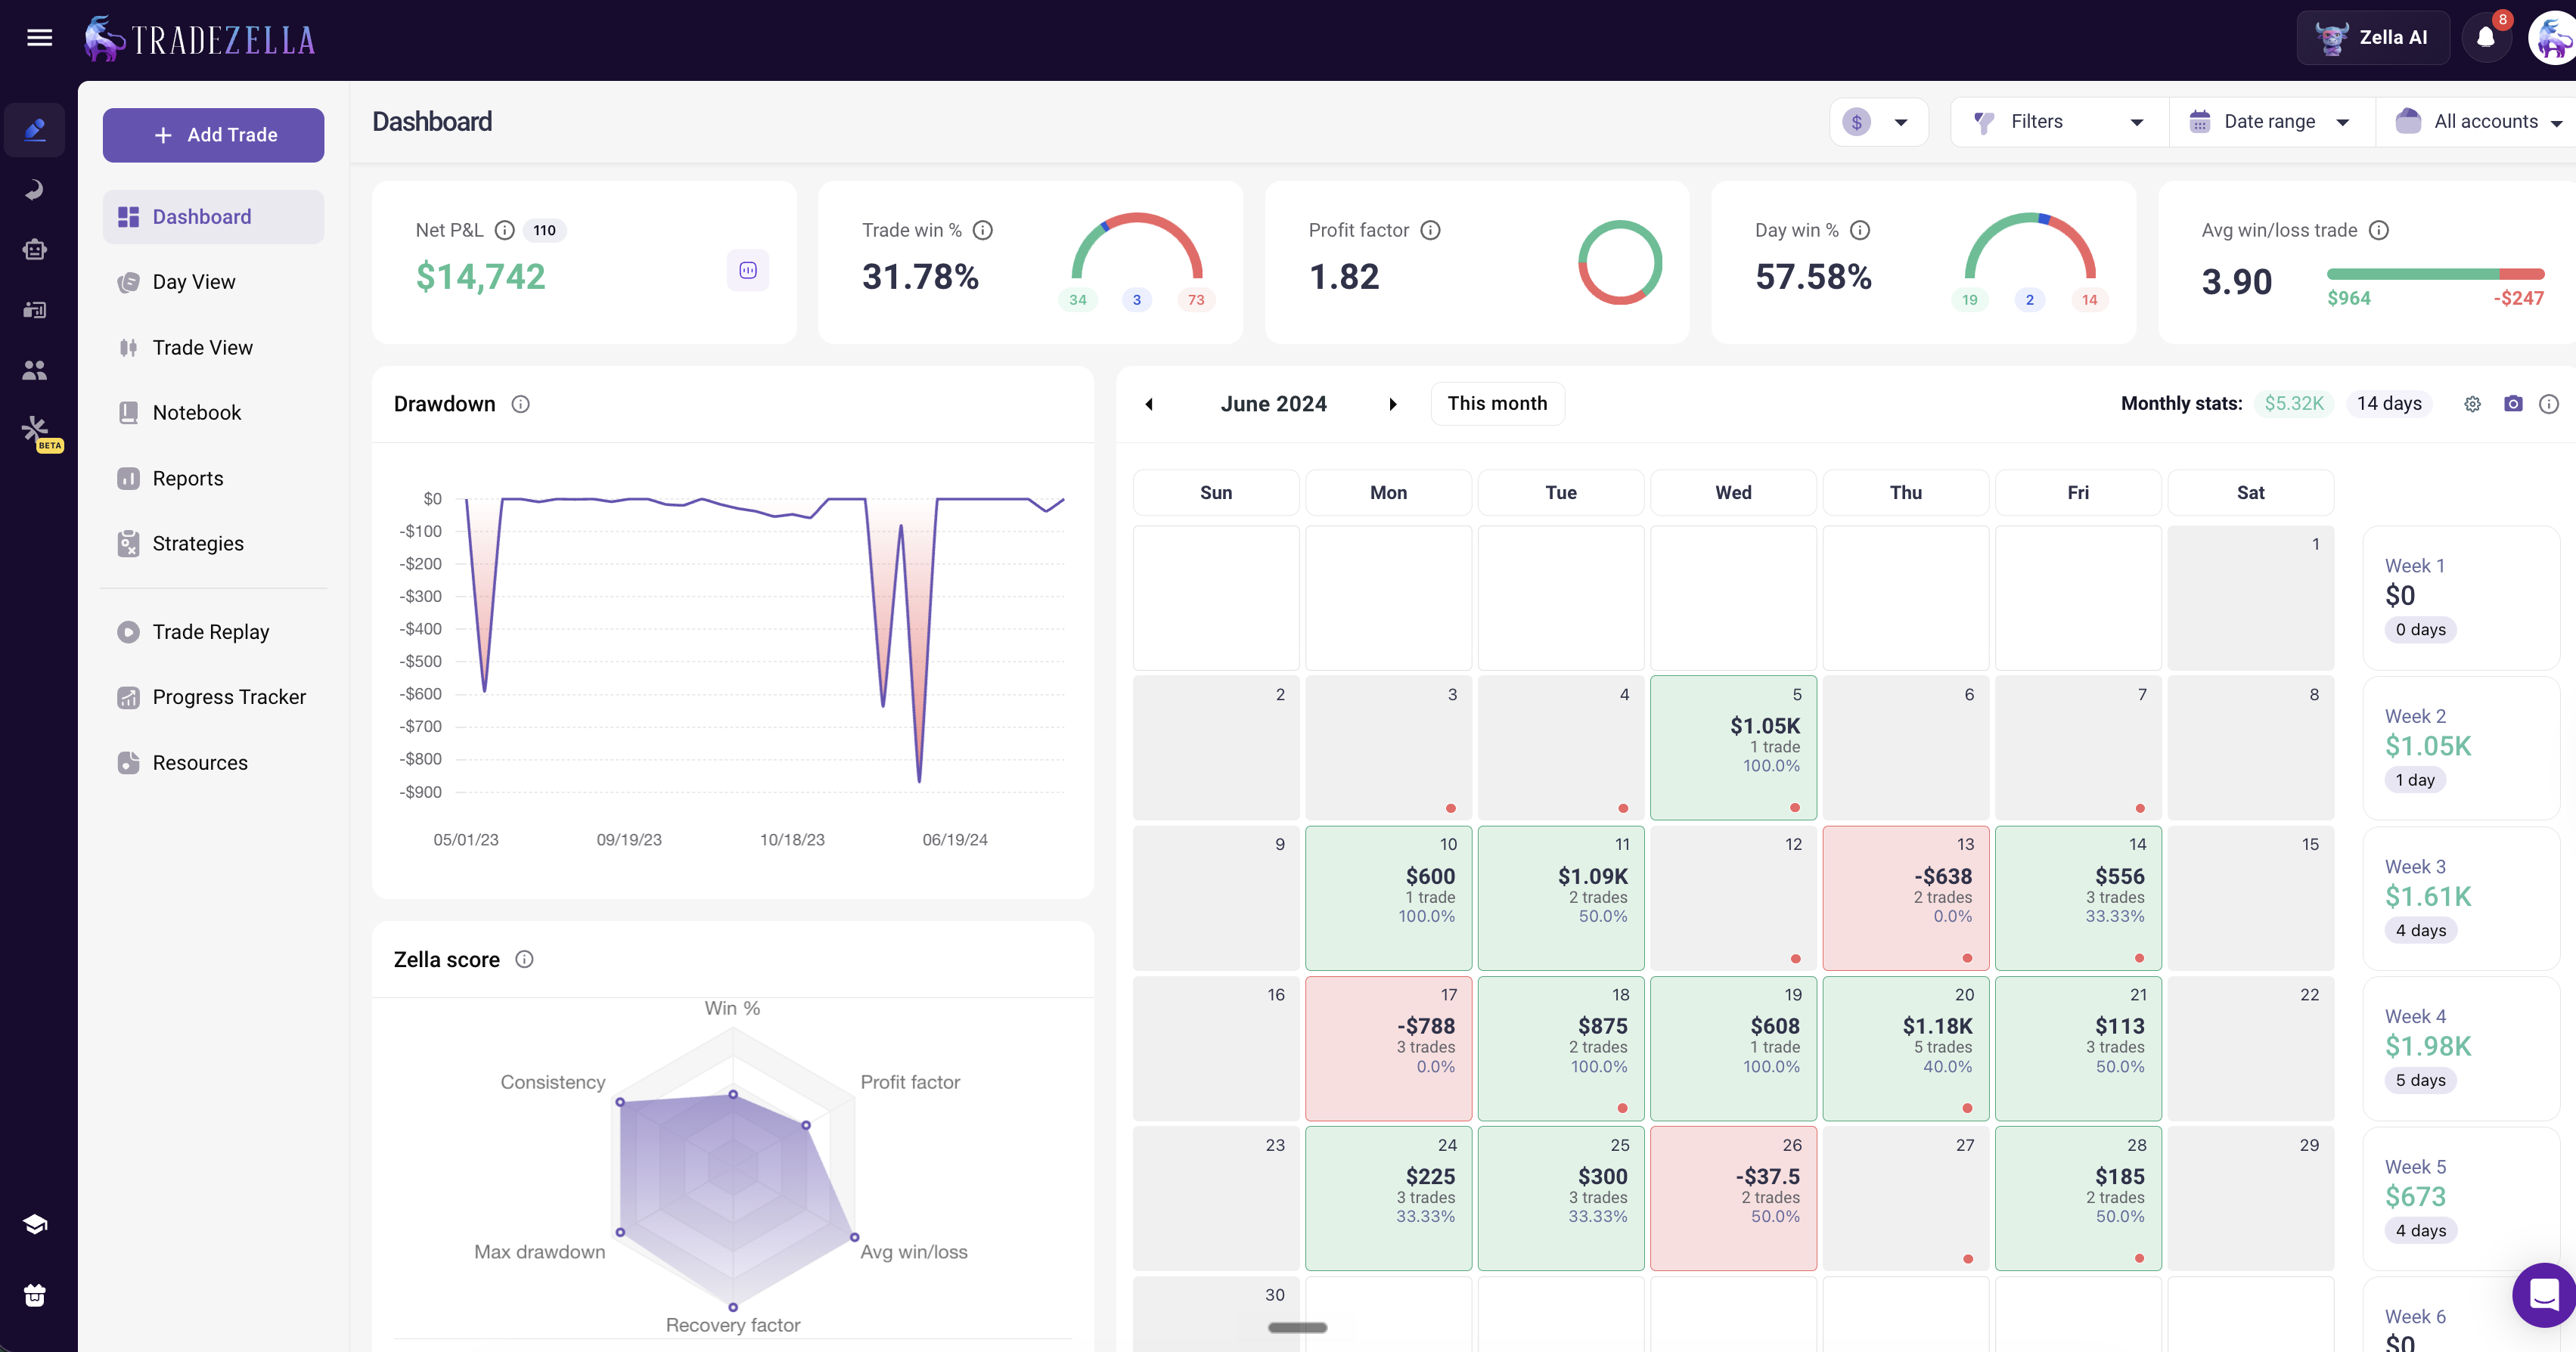Viewport: 2576px width, 1352px height.
Task: Click the Week 4 summary $1.98K
Action: point(2461,1048)
